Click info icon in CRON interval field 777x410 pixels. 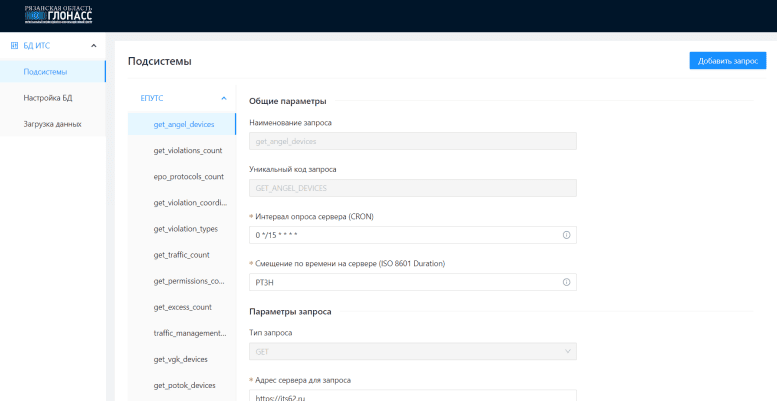[566, 235]
